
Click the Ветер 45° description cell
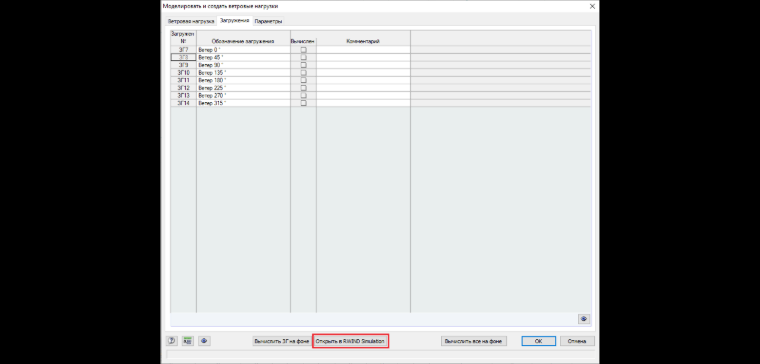pyautogui.click(x=243, y=57)
